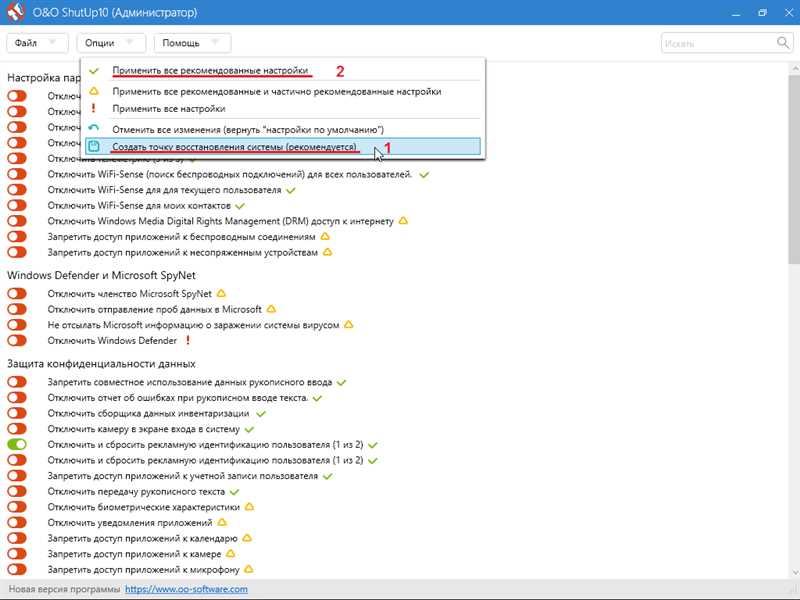Click yellow triangle beside биометрические характеристики
Viewport: 800px width, 600px height.
coord(249,507)
